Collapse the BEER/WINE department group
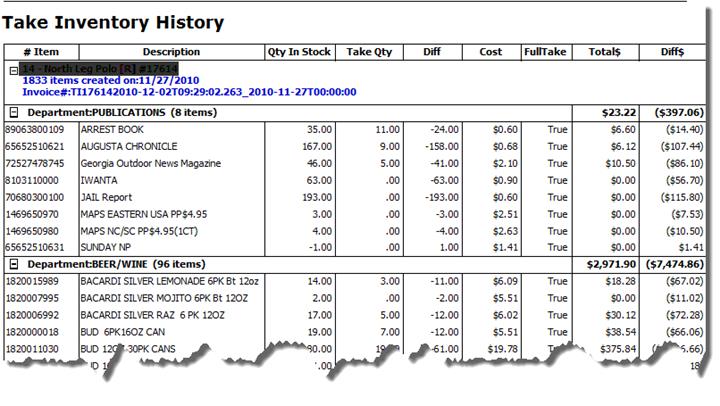Viewport: 720px width, 406px height. click(12, 263)
